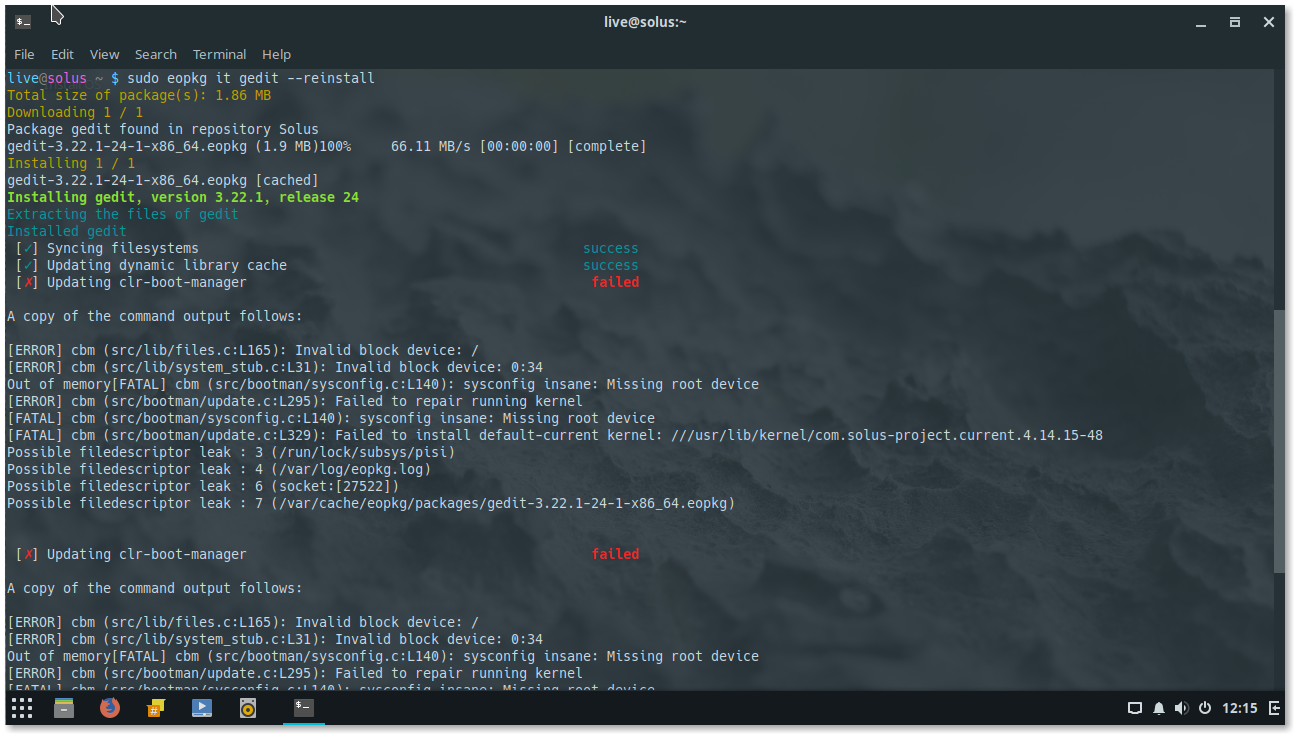
Task: Open the Rhythmbox music icon in the taskbar
Action: [248, 708]
